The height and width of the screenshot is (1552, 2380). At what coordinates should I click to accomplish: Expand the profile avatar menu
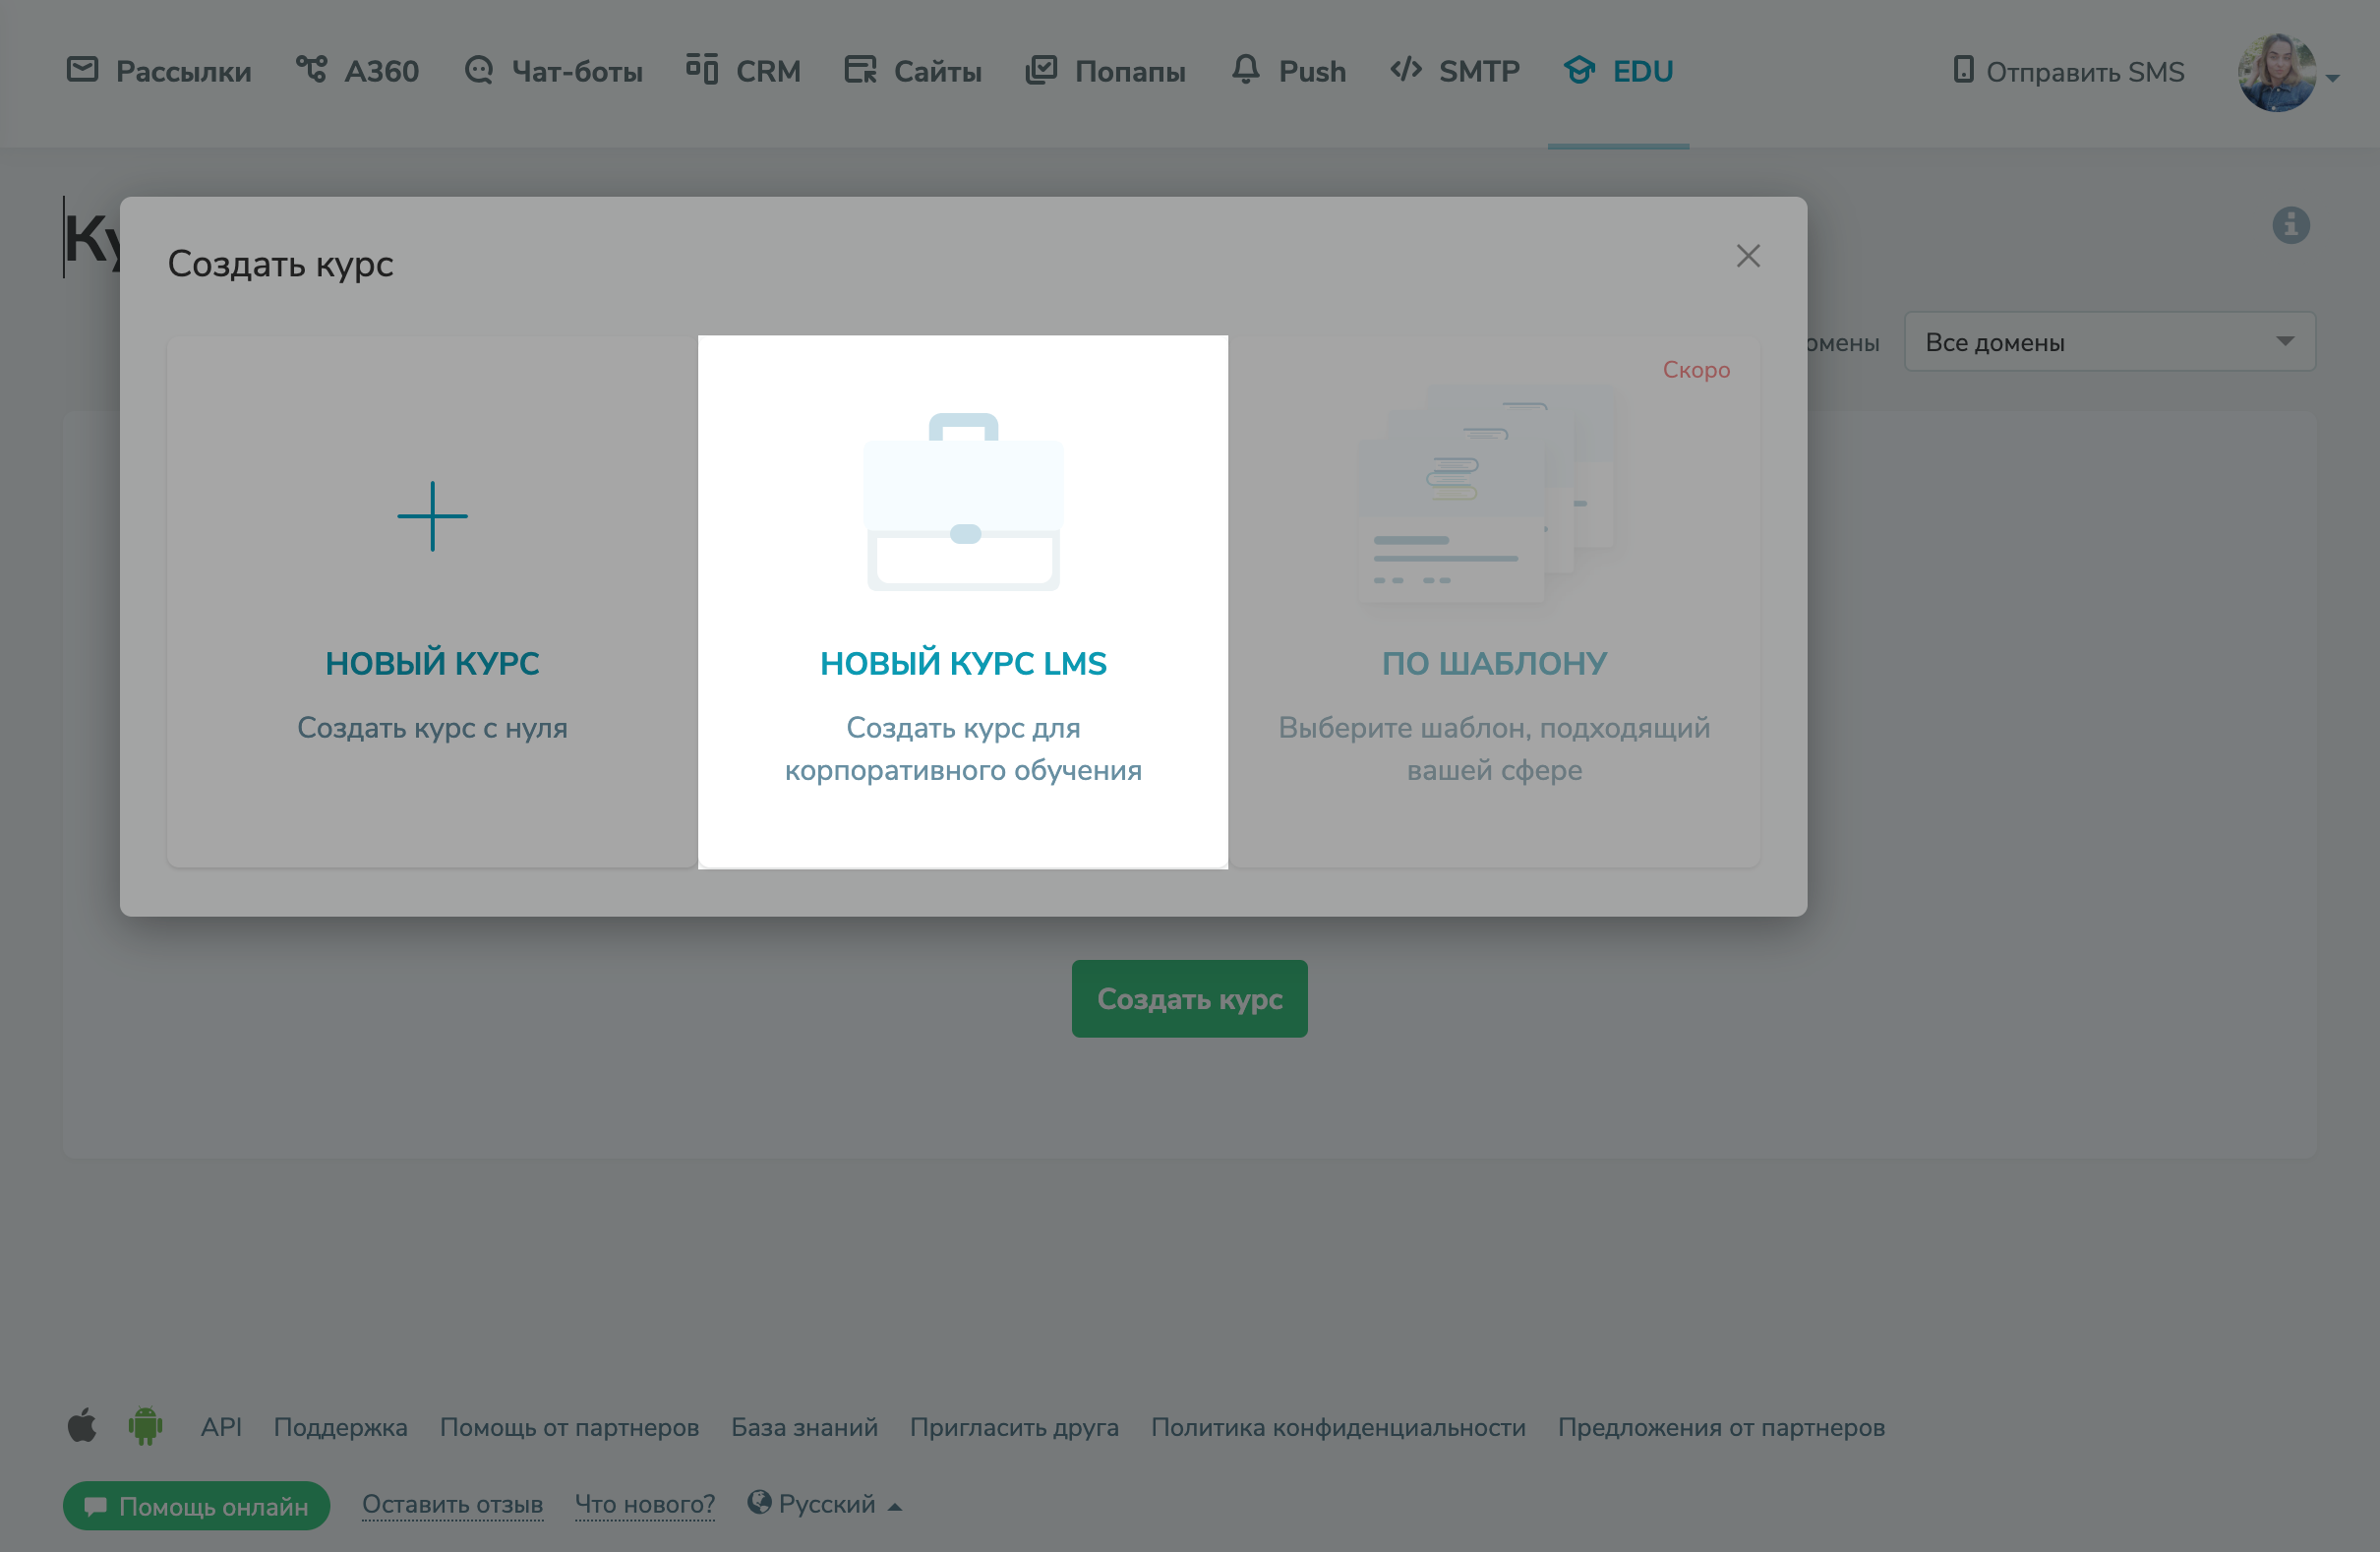[x=2280, y=72]
